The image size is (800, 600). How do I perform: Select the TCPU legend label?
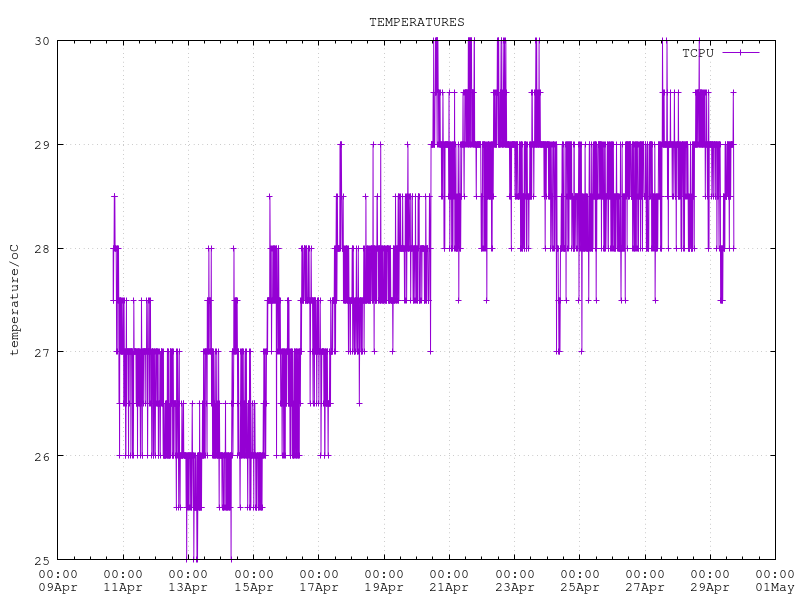[x=698, y=53]
